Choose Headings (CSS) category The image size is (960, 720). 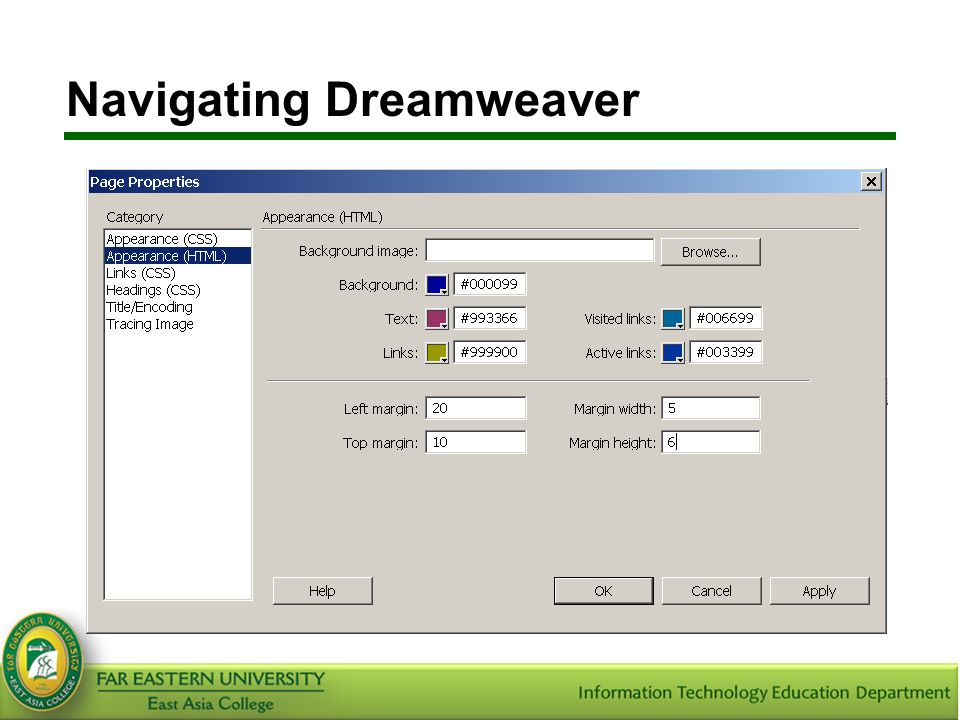[178, 290]
